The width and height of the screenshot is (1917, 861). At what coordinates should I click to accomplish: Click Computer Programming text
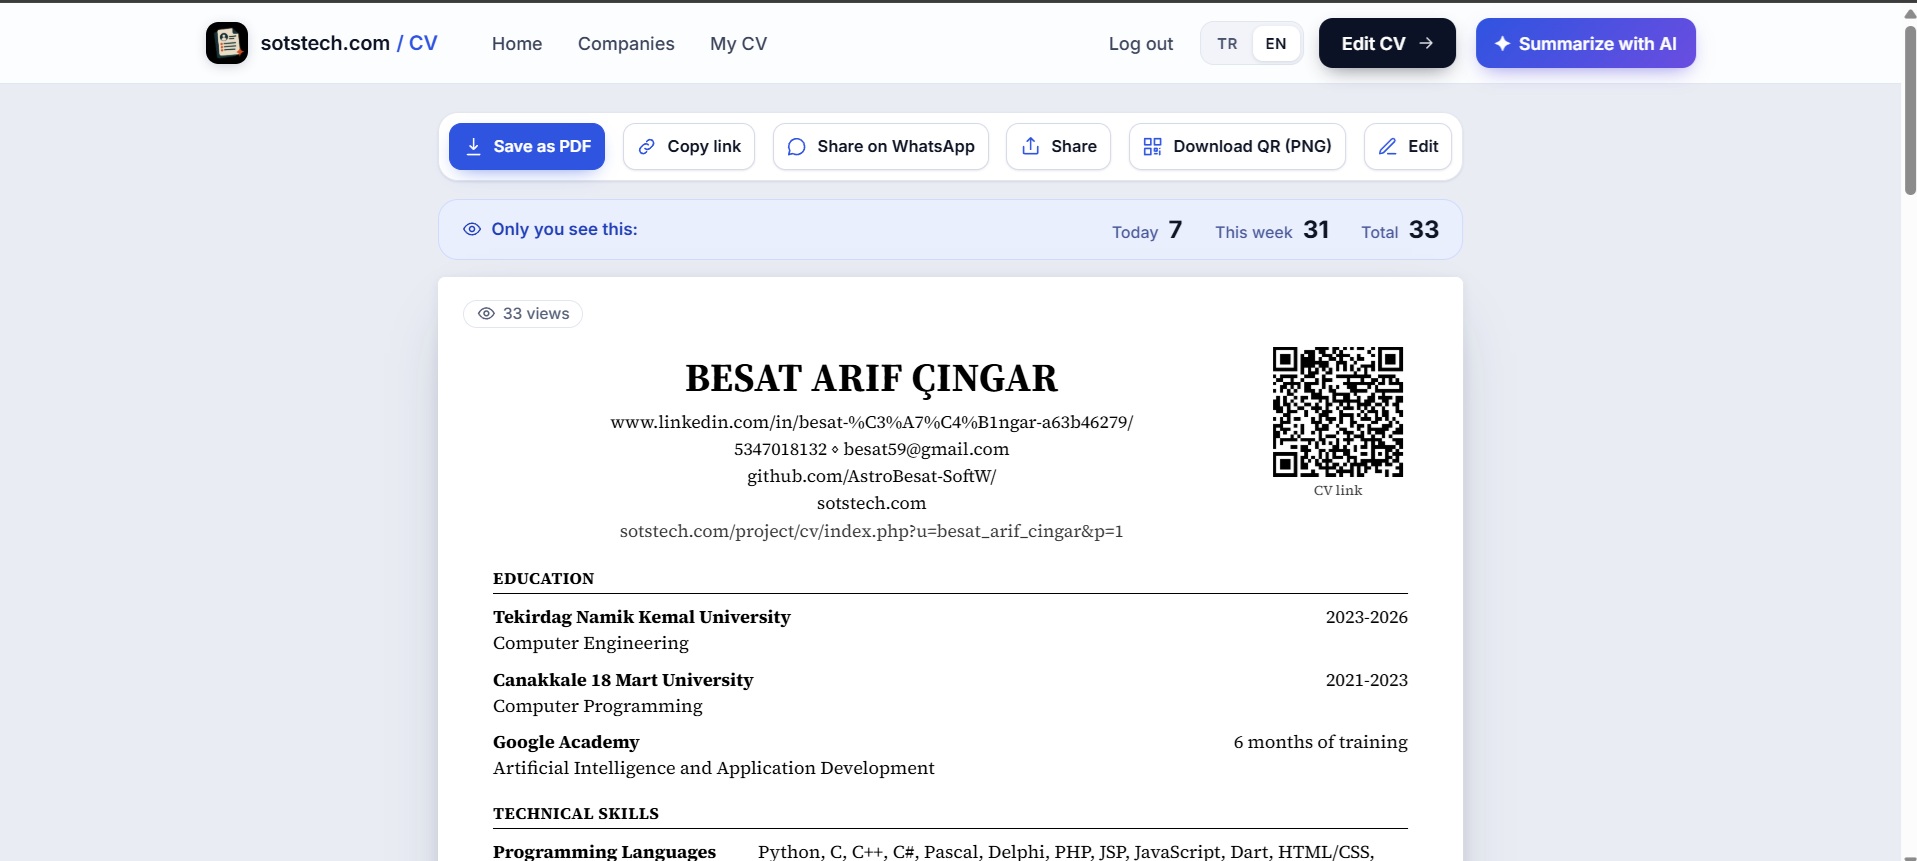[598, 706]
